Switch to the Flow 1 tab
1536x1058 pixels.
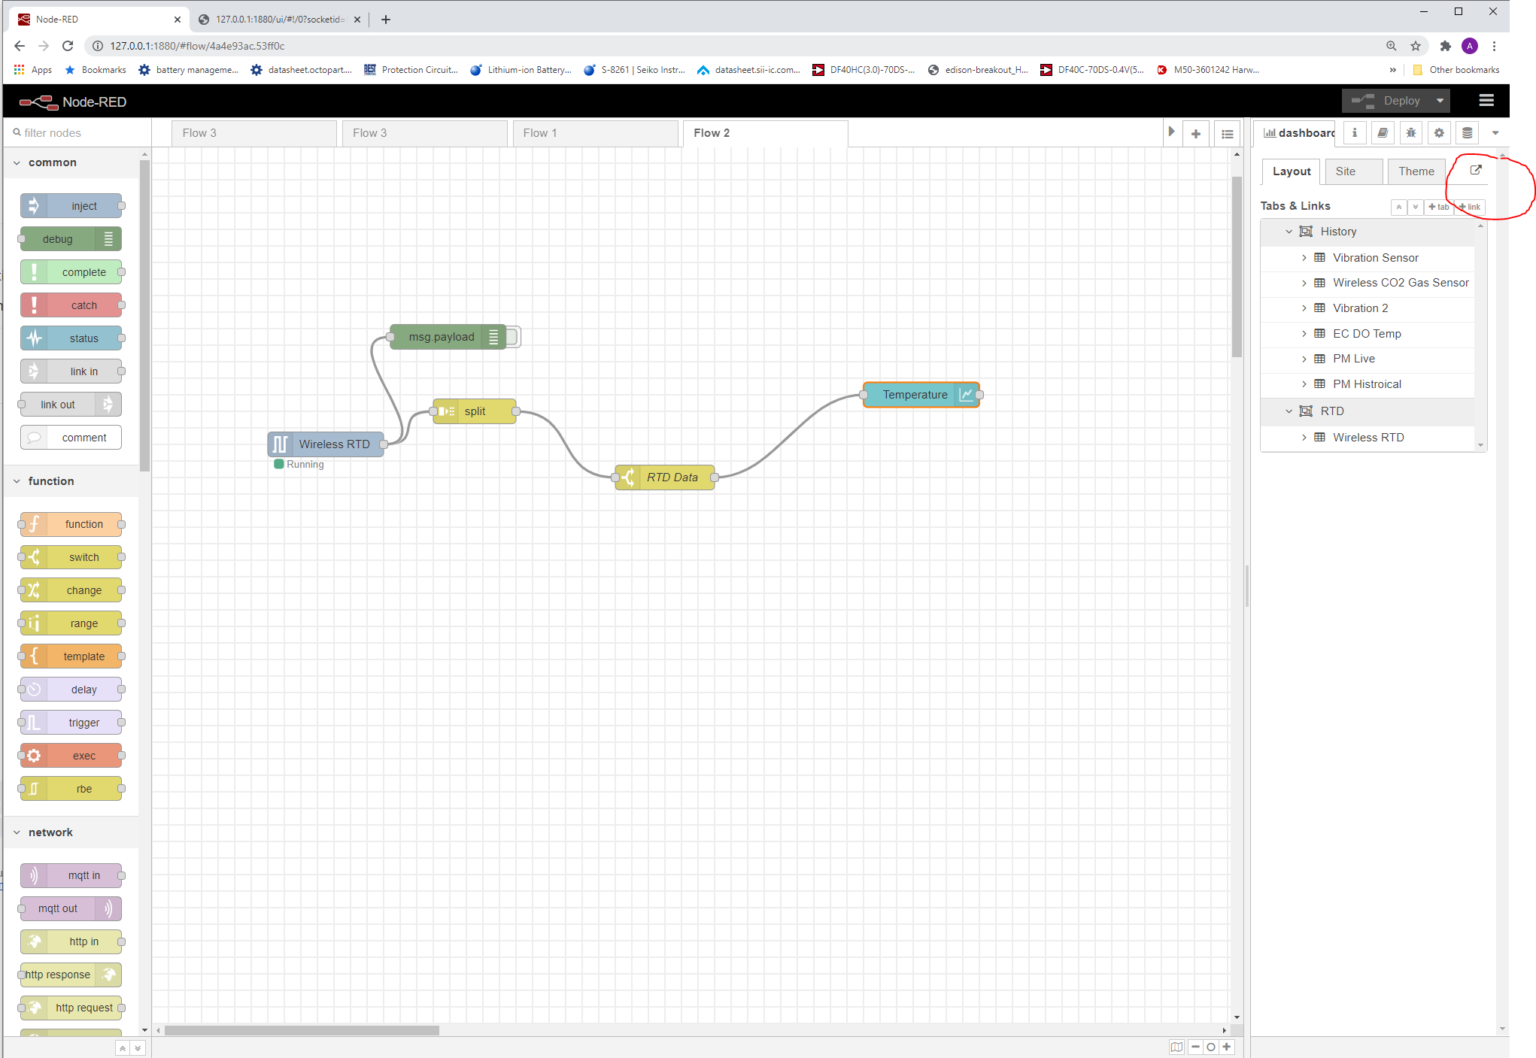(595, 133)
